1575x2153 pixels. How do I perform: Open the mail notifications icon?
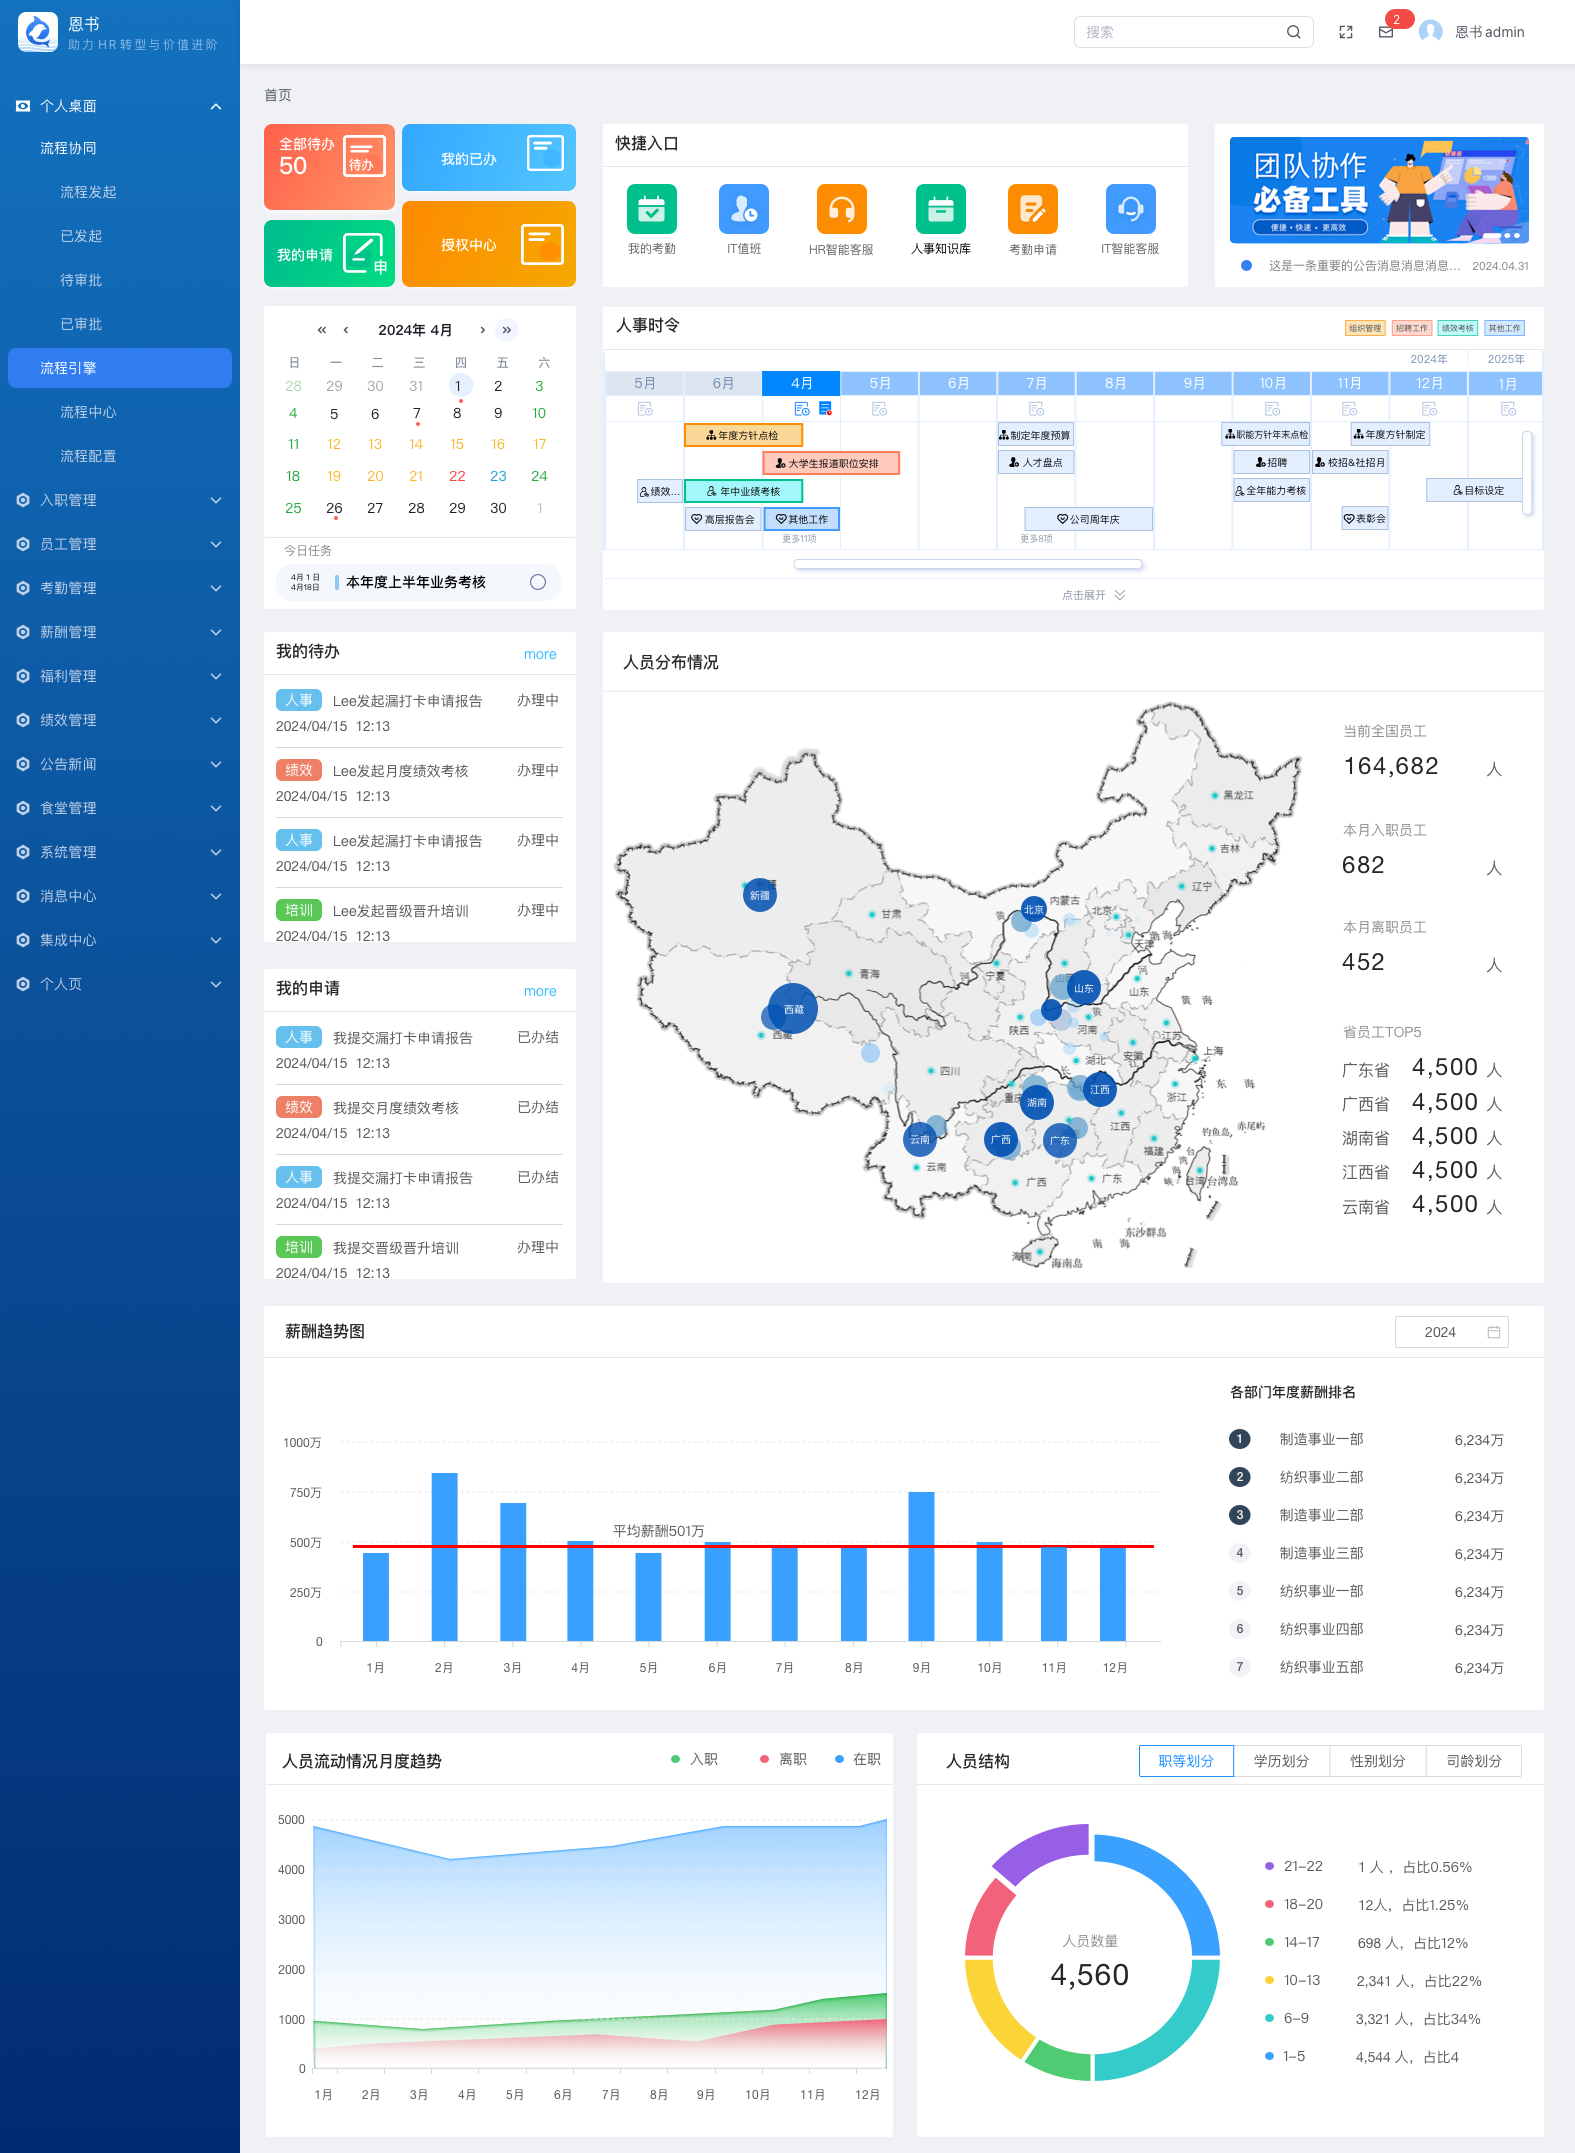1386,32
